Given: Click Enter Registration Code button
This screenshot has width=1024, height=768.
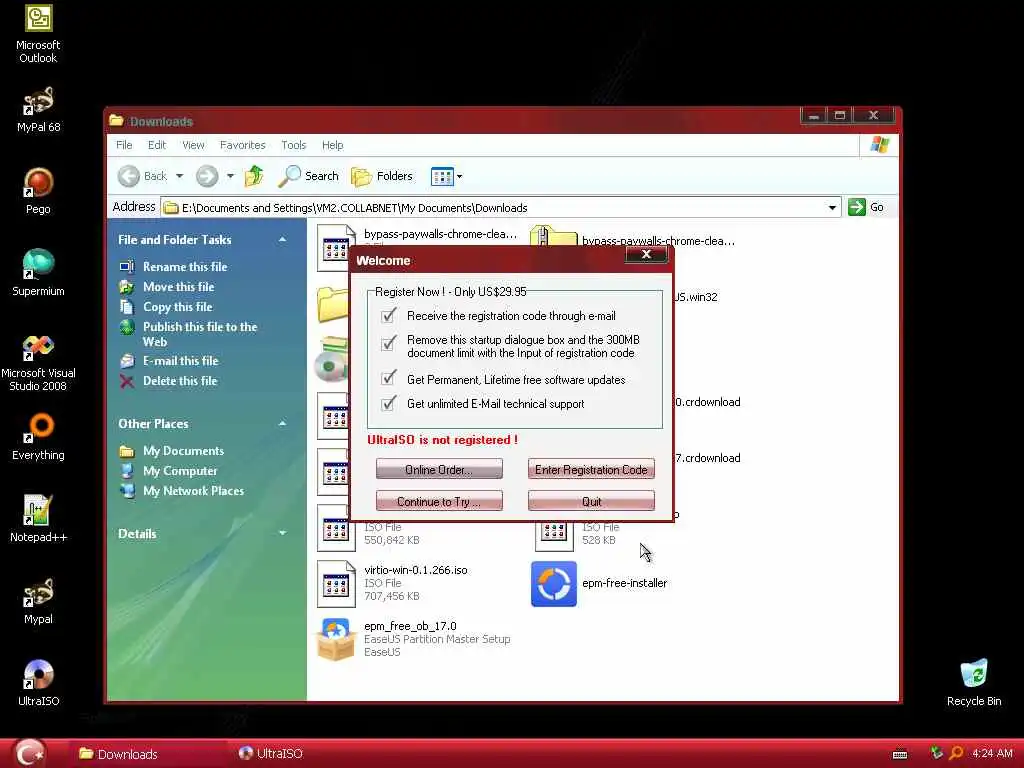Looking at the screenshot, I should (x=591, y=470).
